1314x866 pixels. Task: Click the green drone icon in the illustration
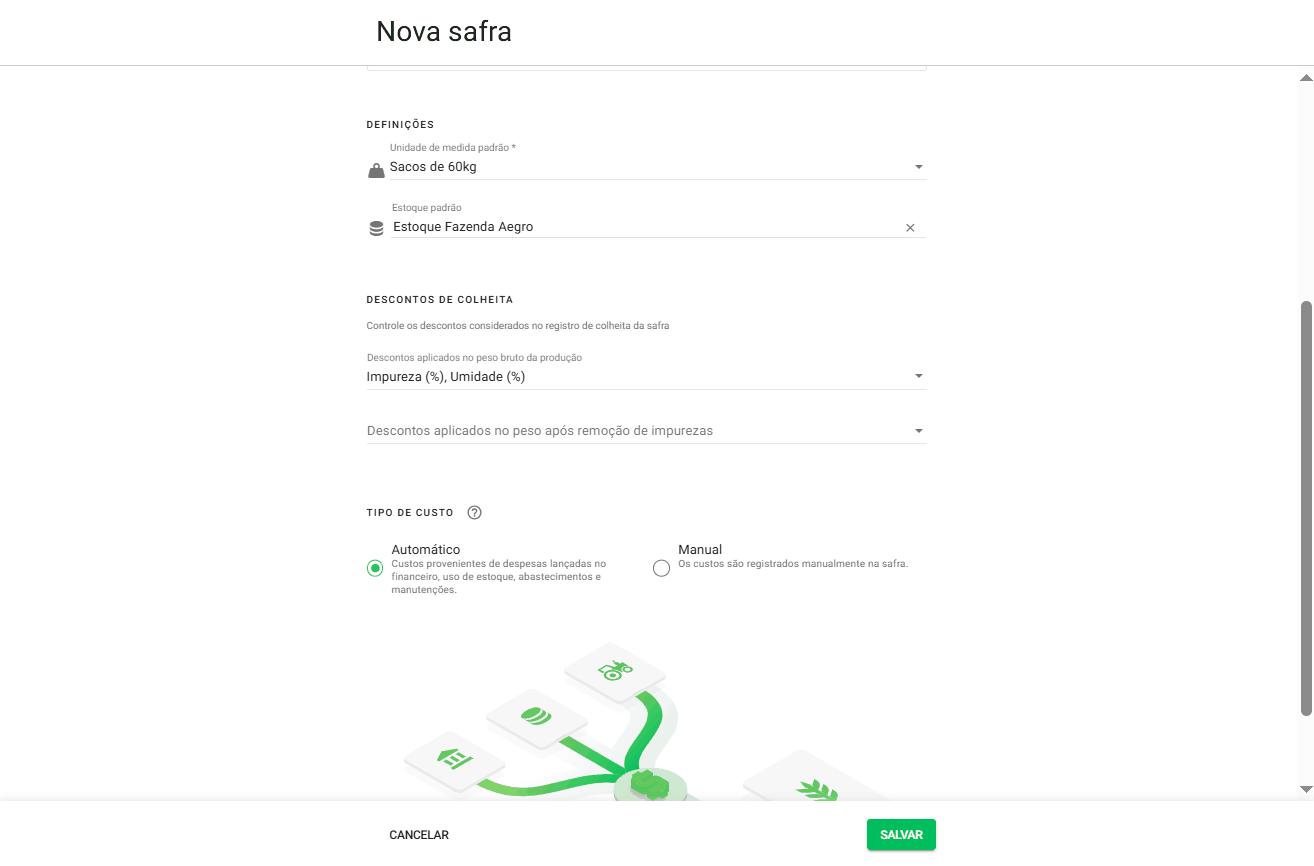(x=615, y=670)
